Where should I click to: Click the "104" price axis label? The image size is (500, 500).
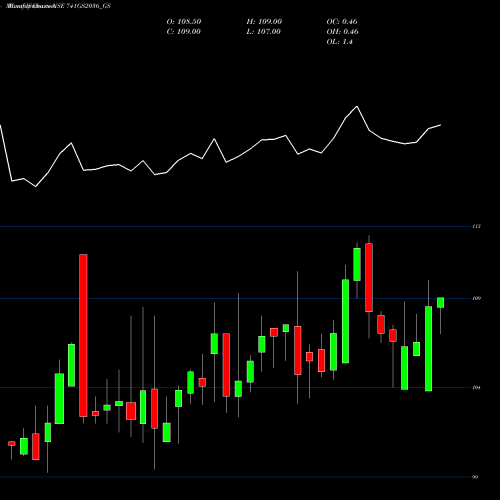476,387
